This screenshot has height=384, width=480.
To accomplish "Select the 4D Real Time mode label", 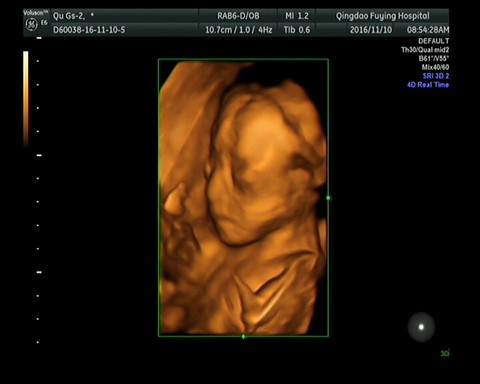I will click(x=428, y=85).
